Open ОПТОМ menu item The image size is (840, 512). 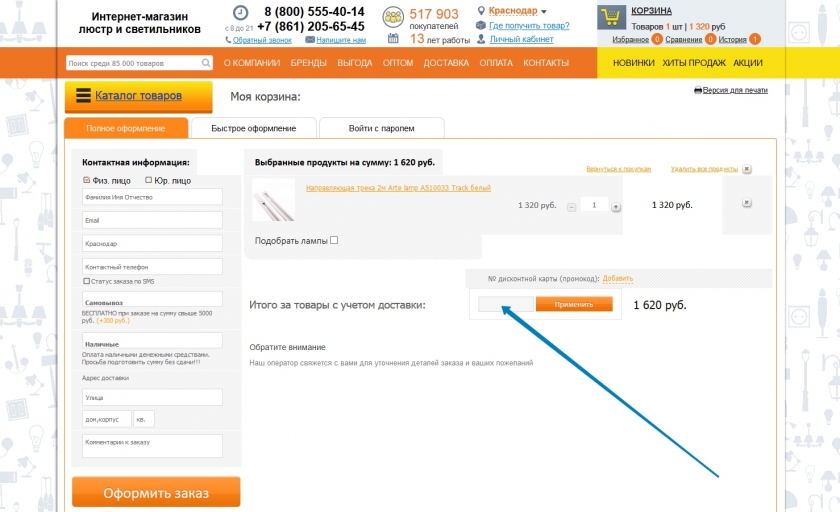(398, 63)
